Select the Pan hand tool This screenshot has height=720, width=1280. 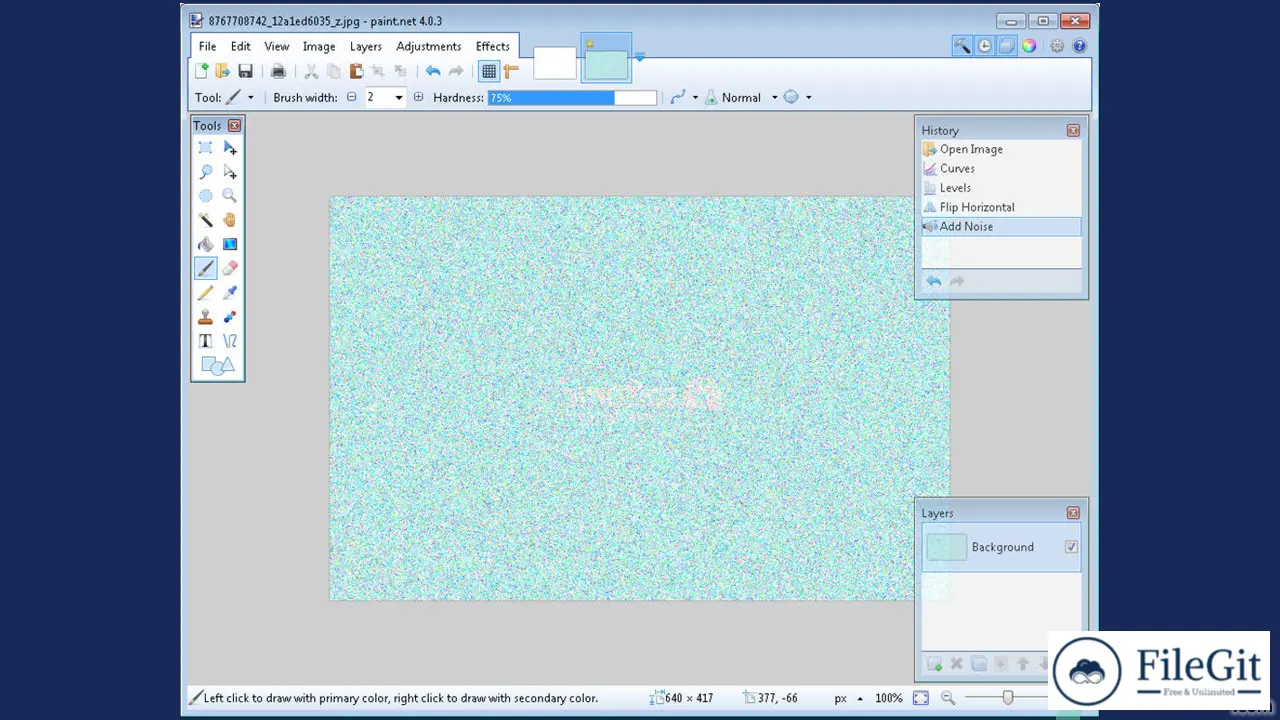(230, 220)
